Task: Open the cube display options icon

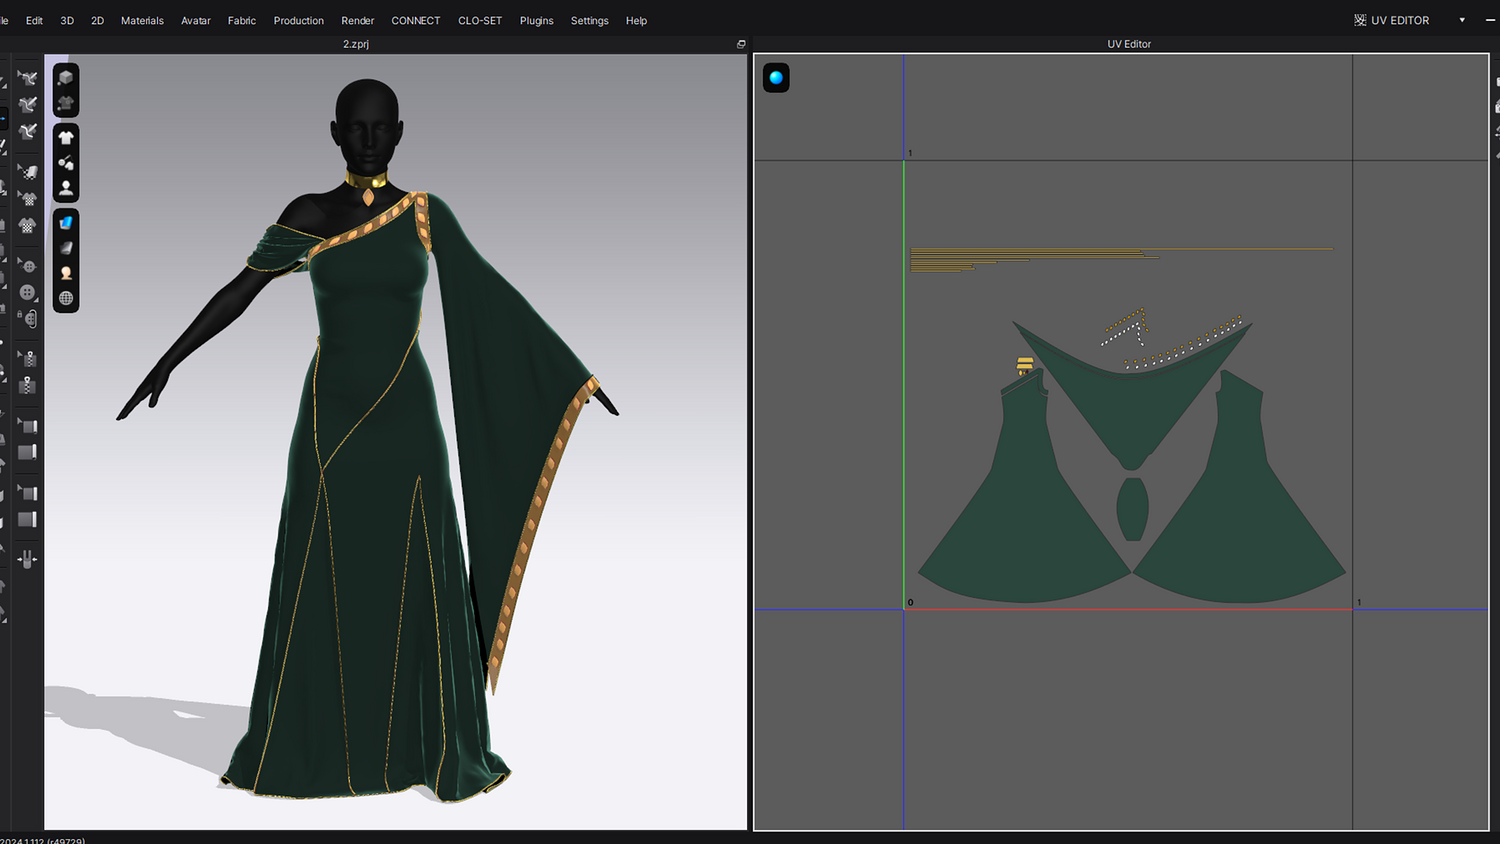Action: (66, 78)
